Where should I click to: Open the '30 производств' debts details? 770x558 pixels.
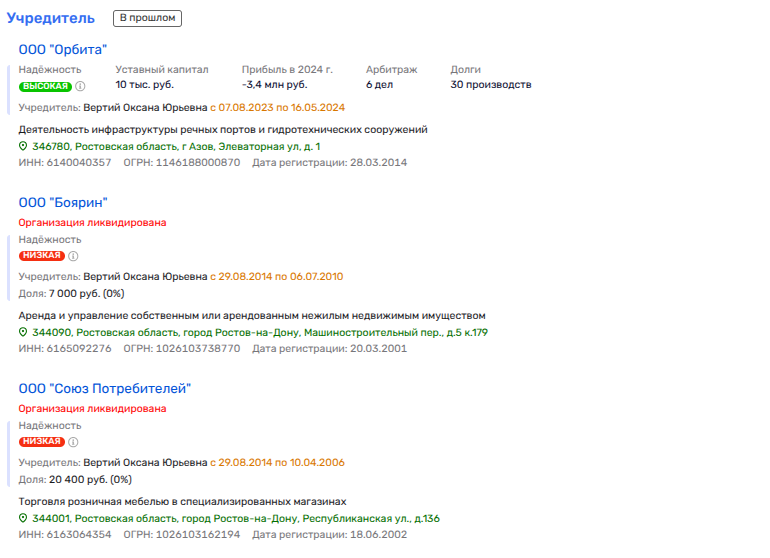pos(490,85)
